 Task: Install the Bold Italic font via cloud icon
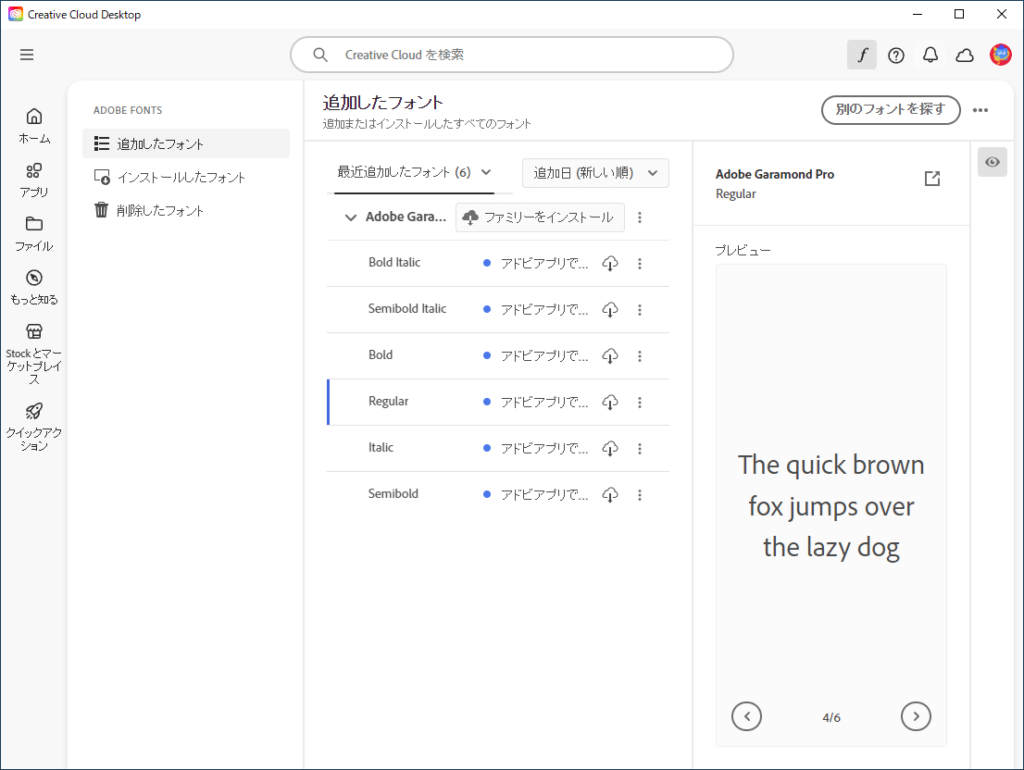[x=610, y=263]
